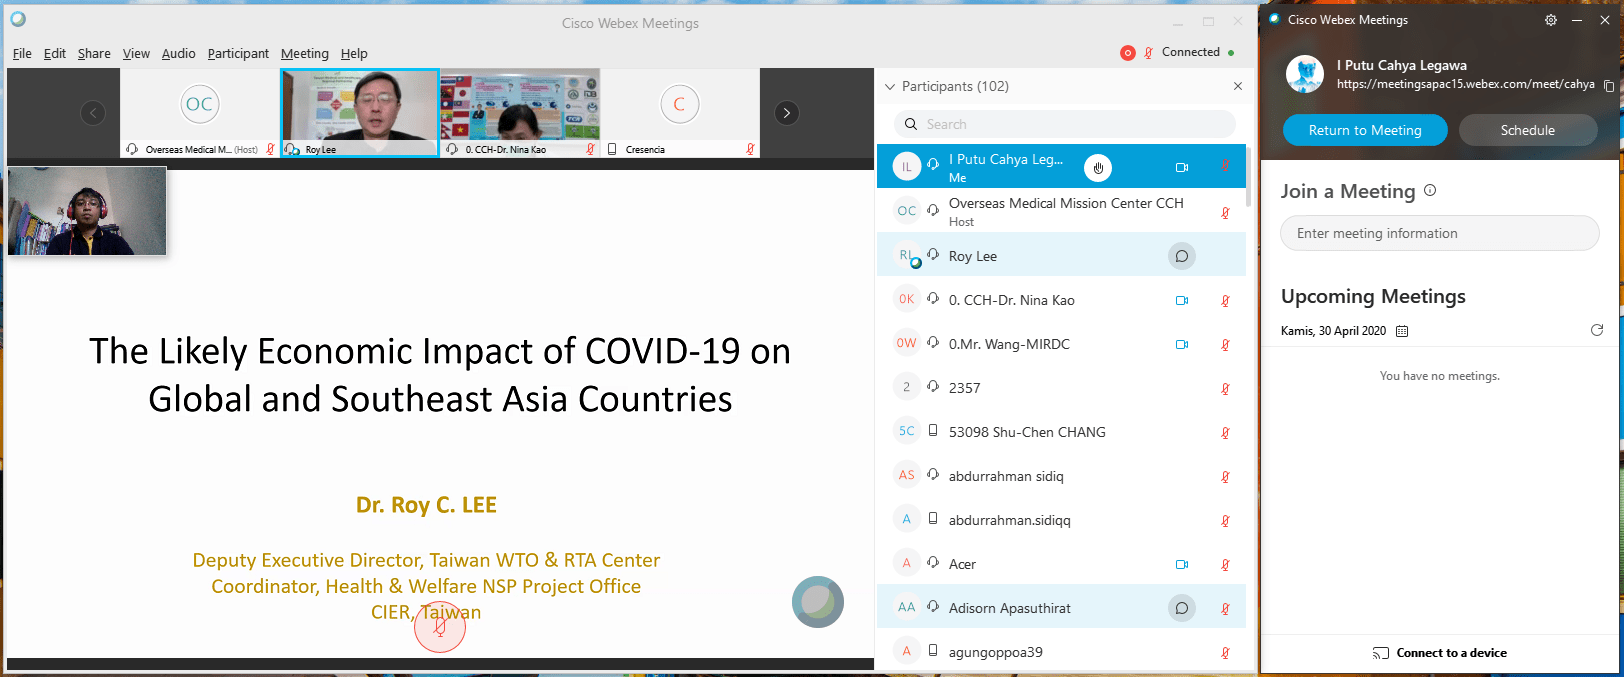The image size is (1624, 677).
Task: Open chat with Adisorn Apasuthirat
Action: click(x=1181, y=608)
